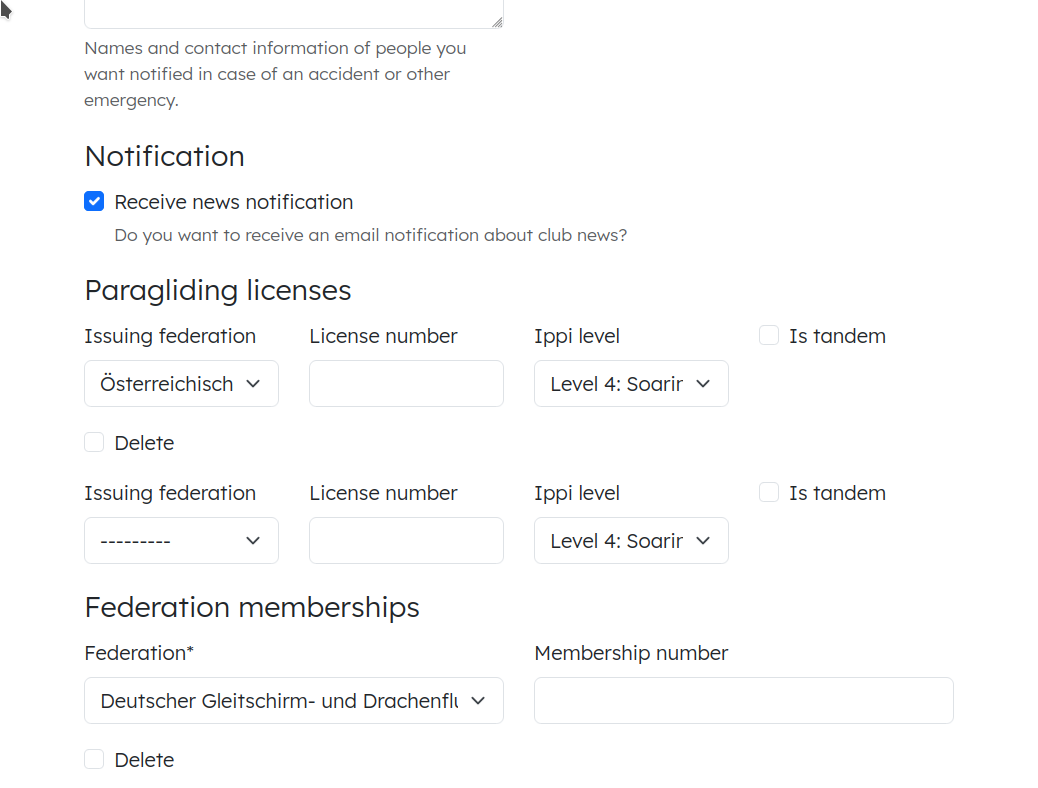Viewport: 1038px width, 788px height.
Task: Click chevron arrow of Österreichisch dropdown
Action: [253, 383]
